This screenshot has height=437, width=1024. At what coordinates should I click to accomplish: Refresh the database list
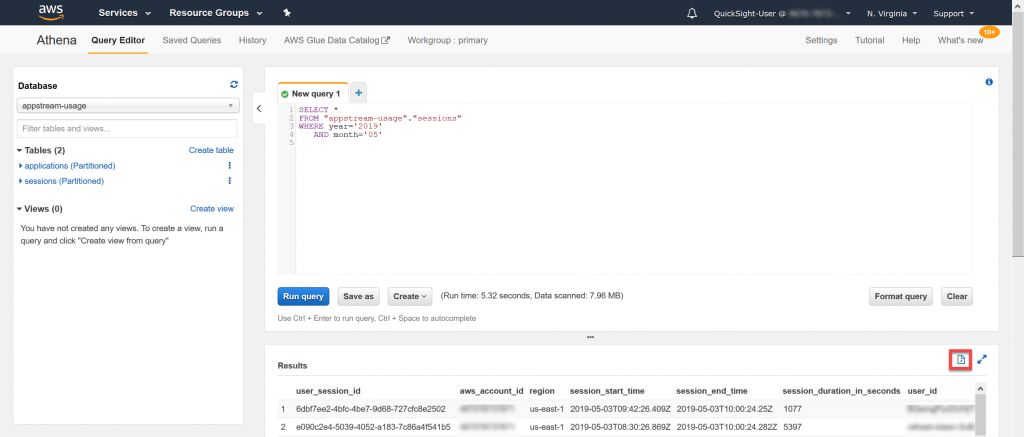234,85
